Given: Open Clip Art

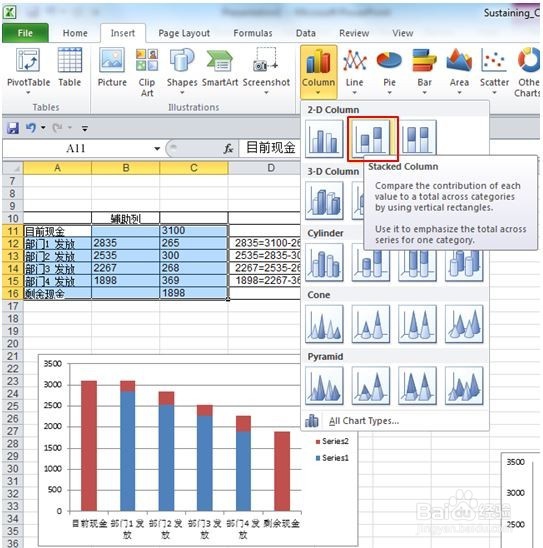Looking at the screenshot, I should [147, 73].
